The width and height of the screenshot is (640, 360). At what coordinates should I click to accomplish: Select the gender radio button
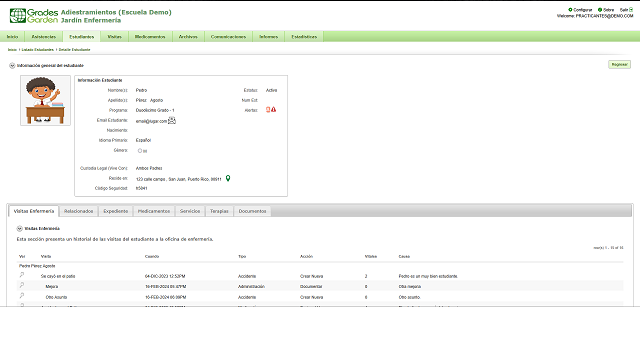(140, 151)
